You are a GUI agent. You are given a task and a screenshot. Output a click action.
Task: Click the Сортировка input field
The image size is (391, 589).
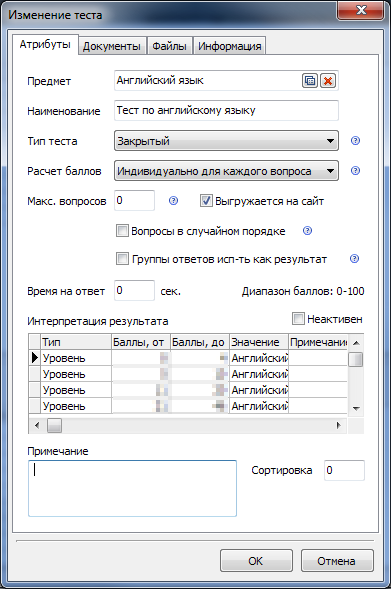point(344,470)
